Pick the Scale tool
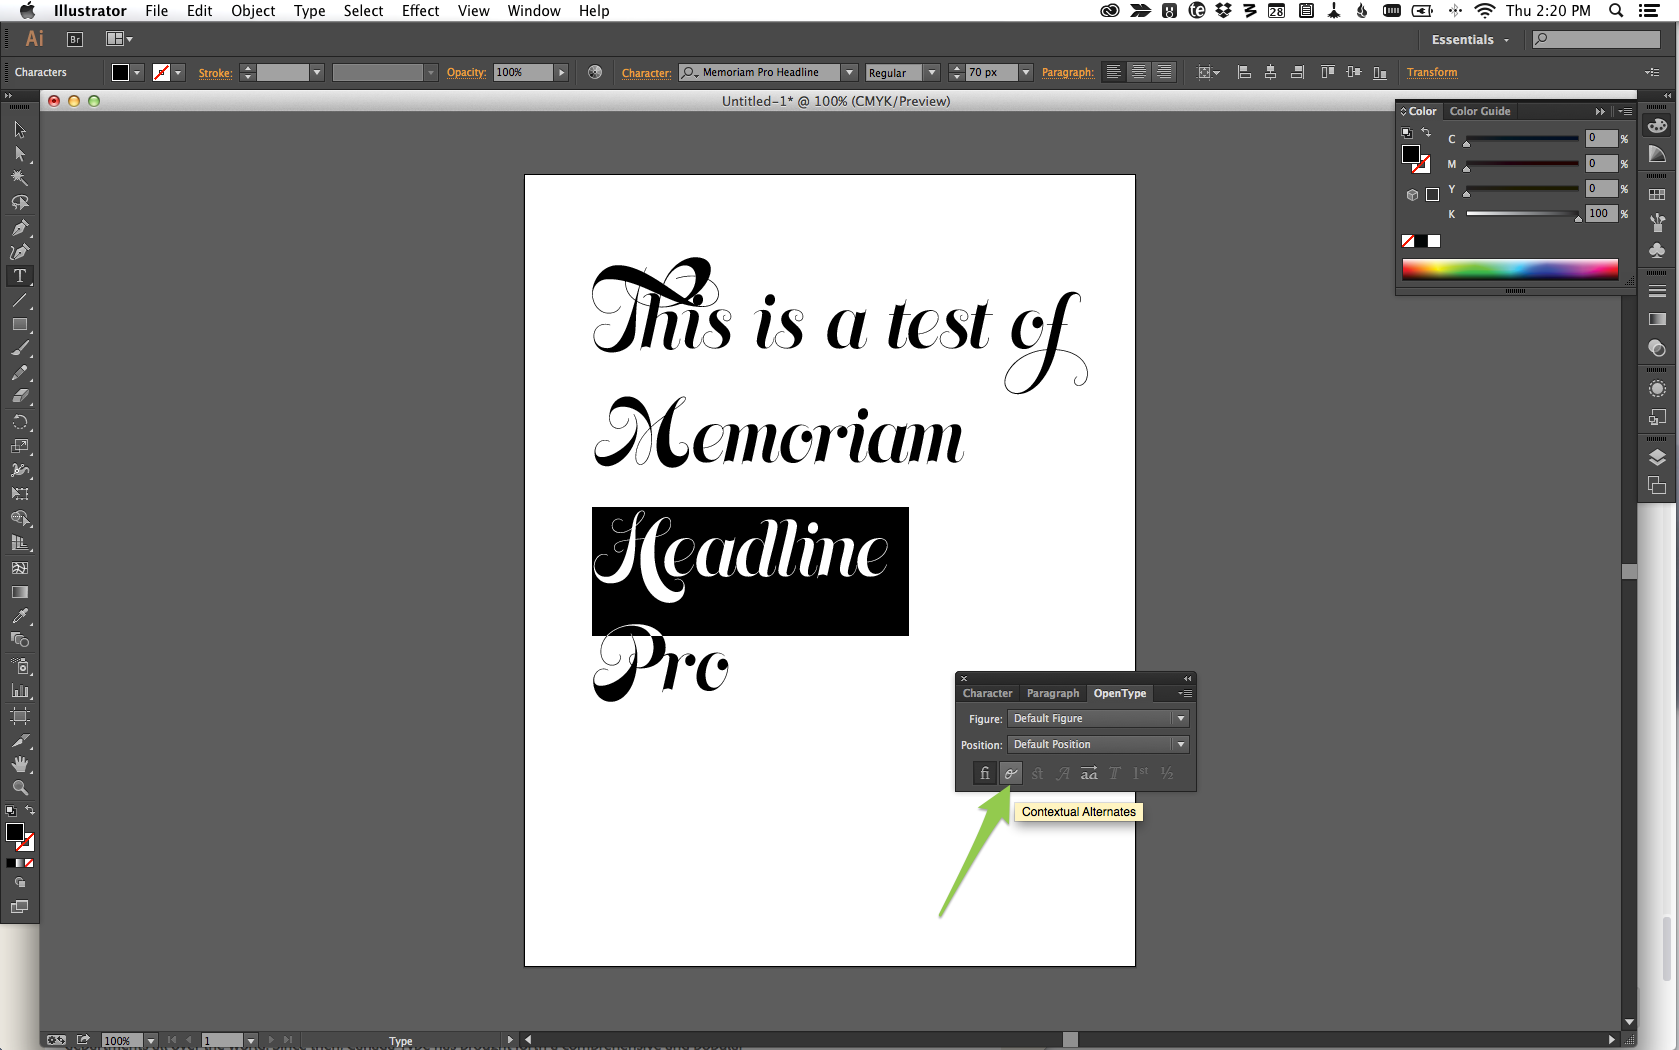The width and height of the screenshot is (1679, 1050). click(20, 446)
